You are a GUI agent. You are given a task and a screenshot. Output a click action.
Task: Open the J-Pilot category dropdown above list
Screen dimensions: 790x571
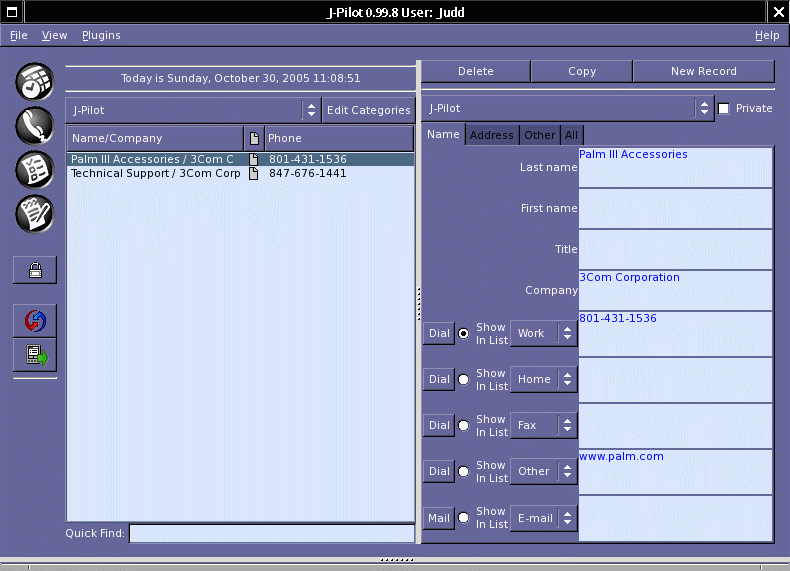pyautogui.click(x=192, y=110)
